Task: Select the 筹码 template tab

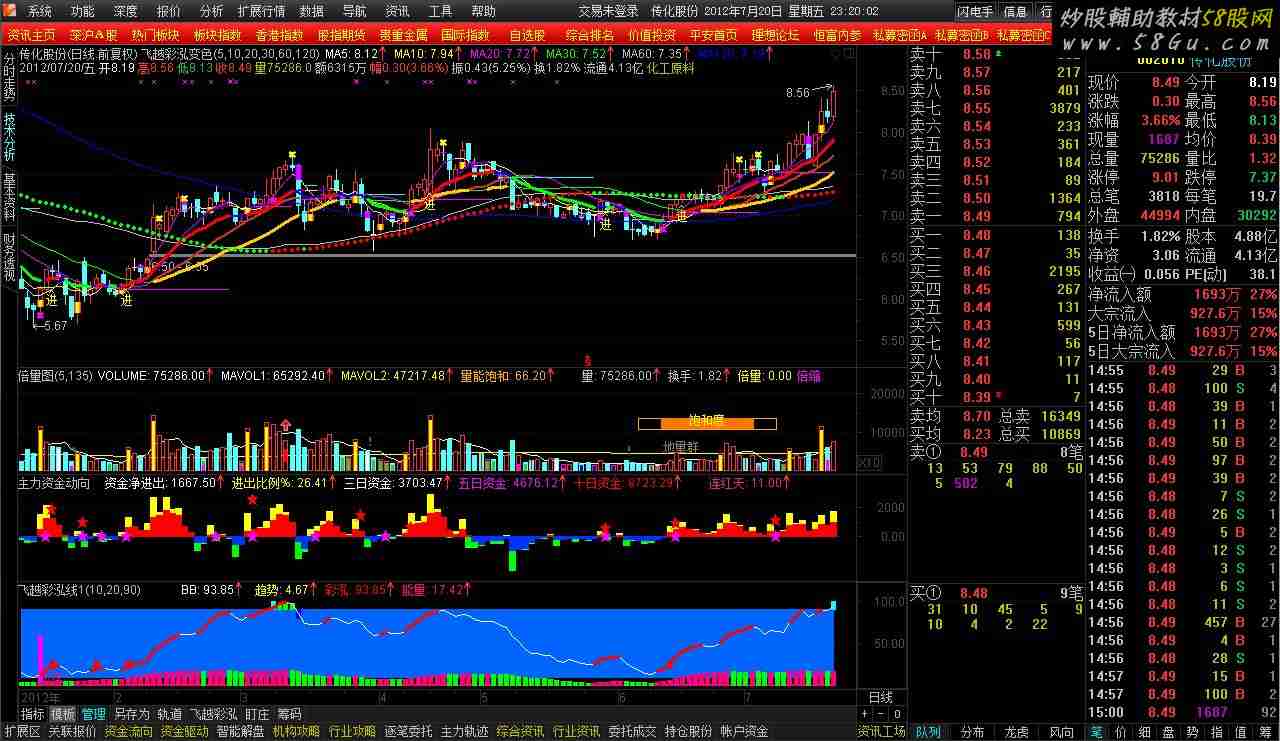Action: [289, 714]
